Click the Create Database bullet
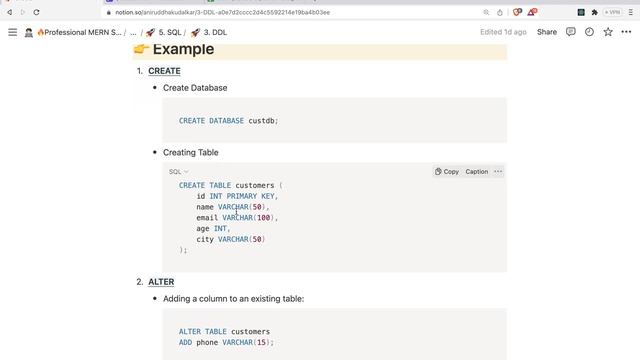 point(195,88)
